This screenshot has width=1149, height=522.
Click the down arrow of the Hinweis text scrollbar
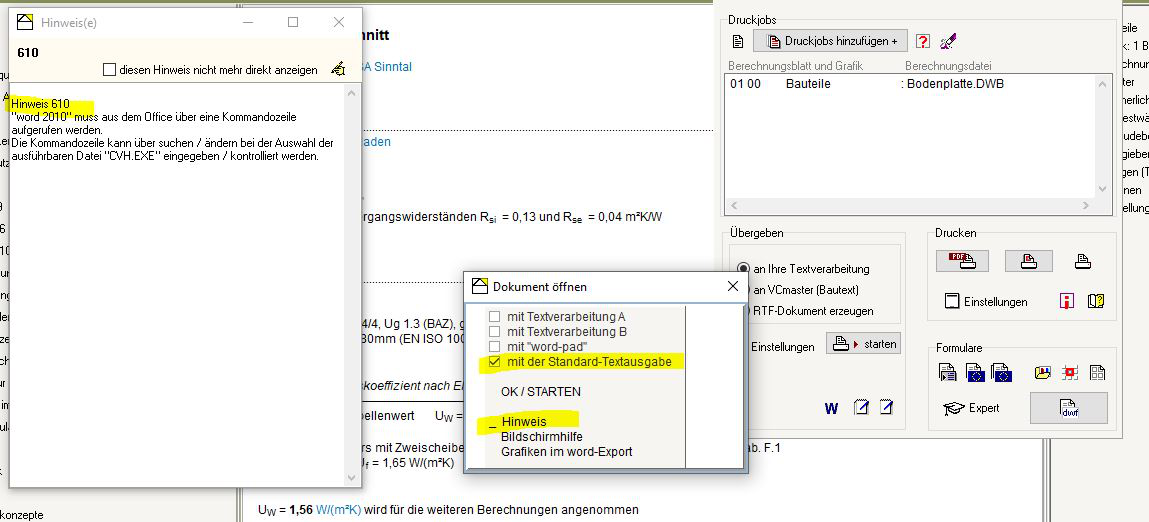(x=354, y=478)
